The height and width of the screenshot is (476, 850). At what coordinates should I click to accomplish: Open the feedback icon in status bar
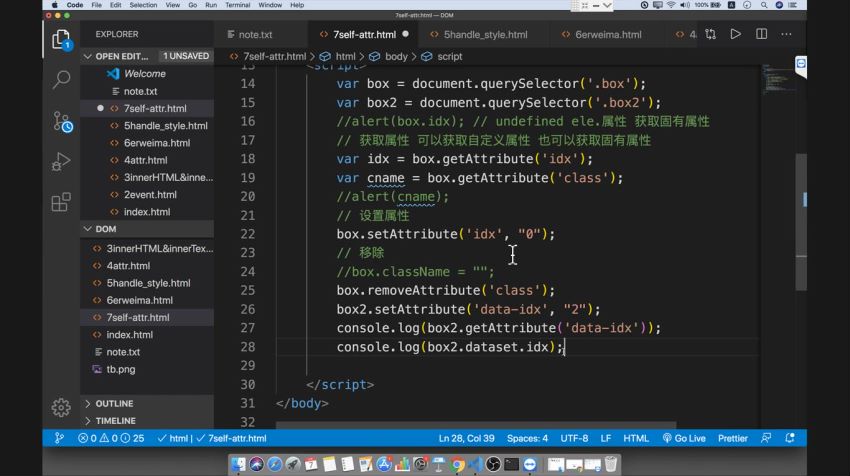766,438
